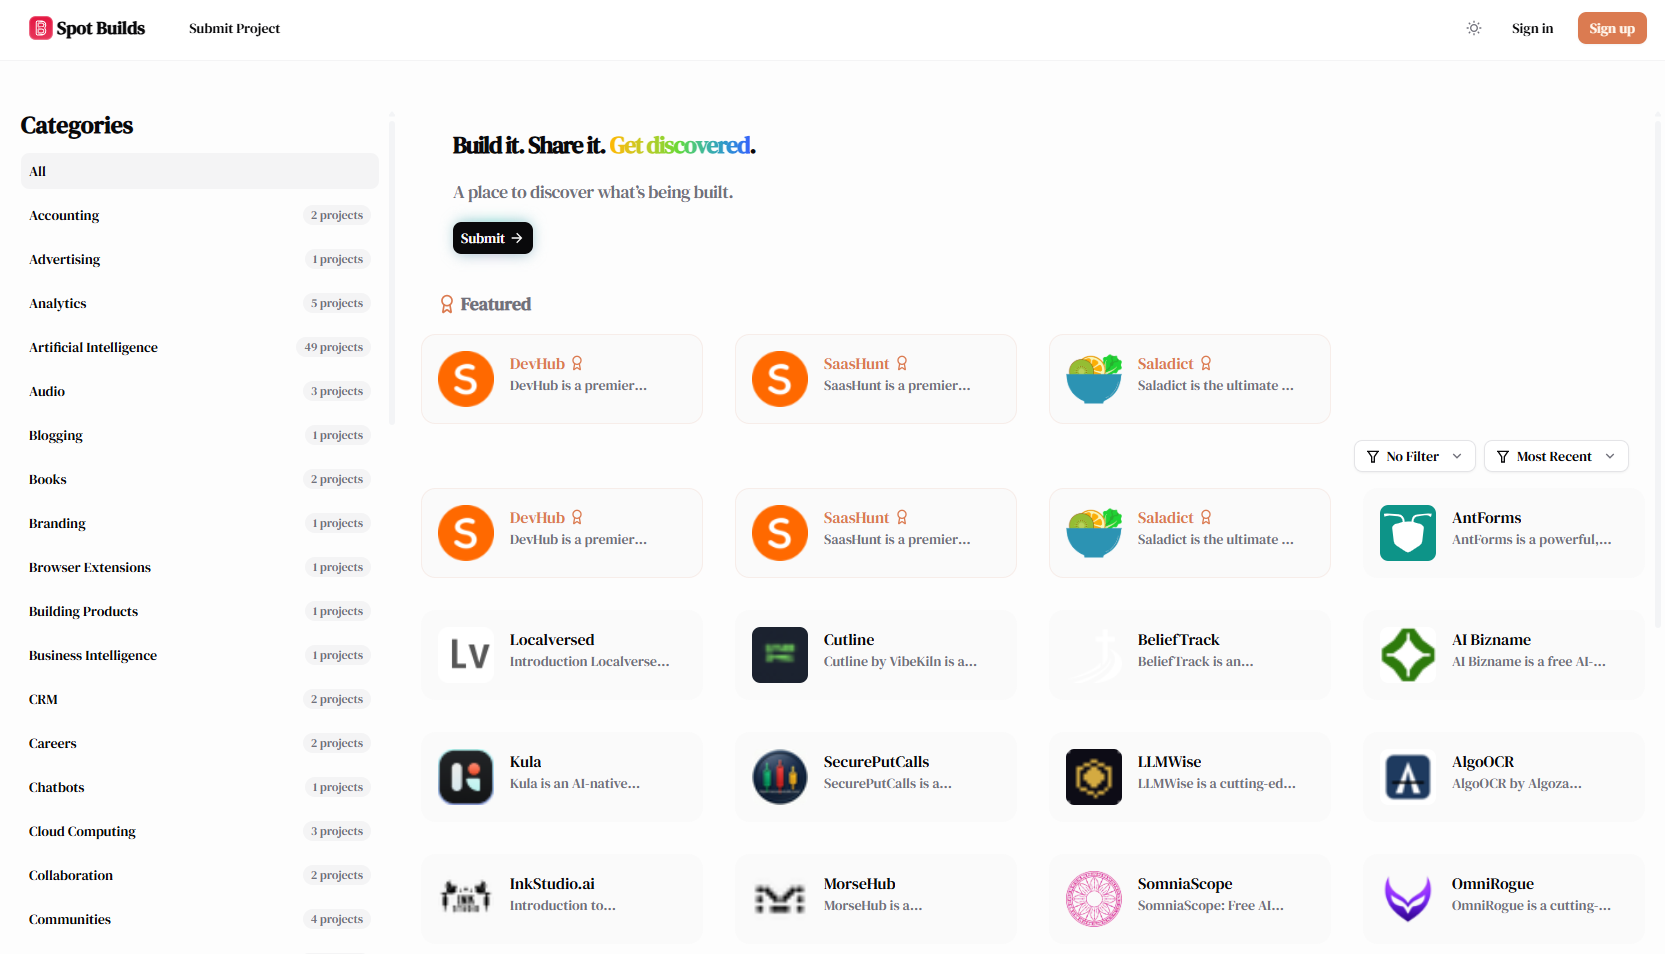This screenshot has width=1665, height=954.
Task: Click the Spot Builds logo icon
Action: coord(40,28)
